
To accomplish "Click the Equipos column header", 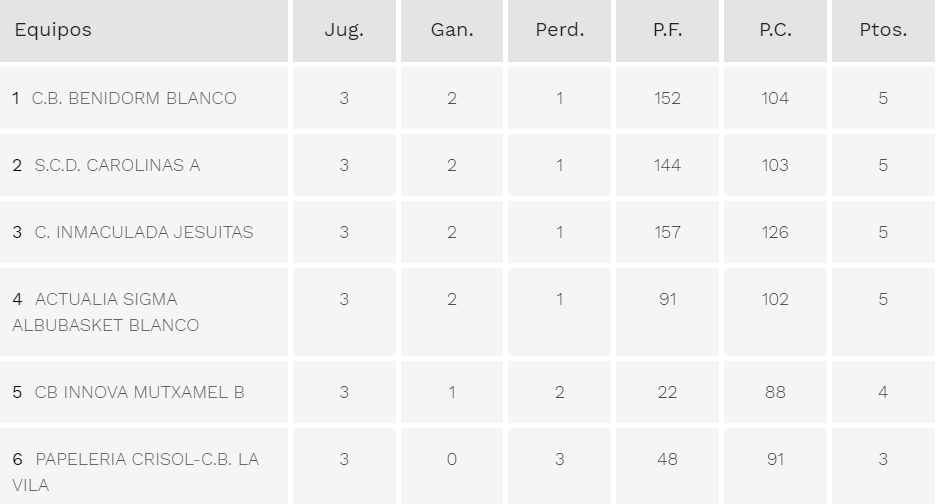I will coord(53,30).
